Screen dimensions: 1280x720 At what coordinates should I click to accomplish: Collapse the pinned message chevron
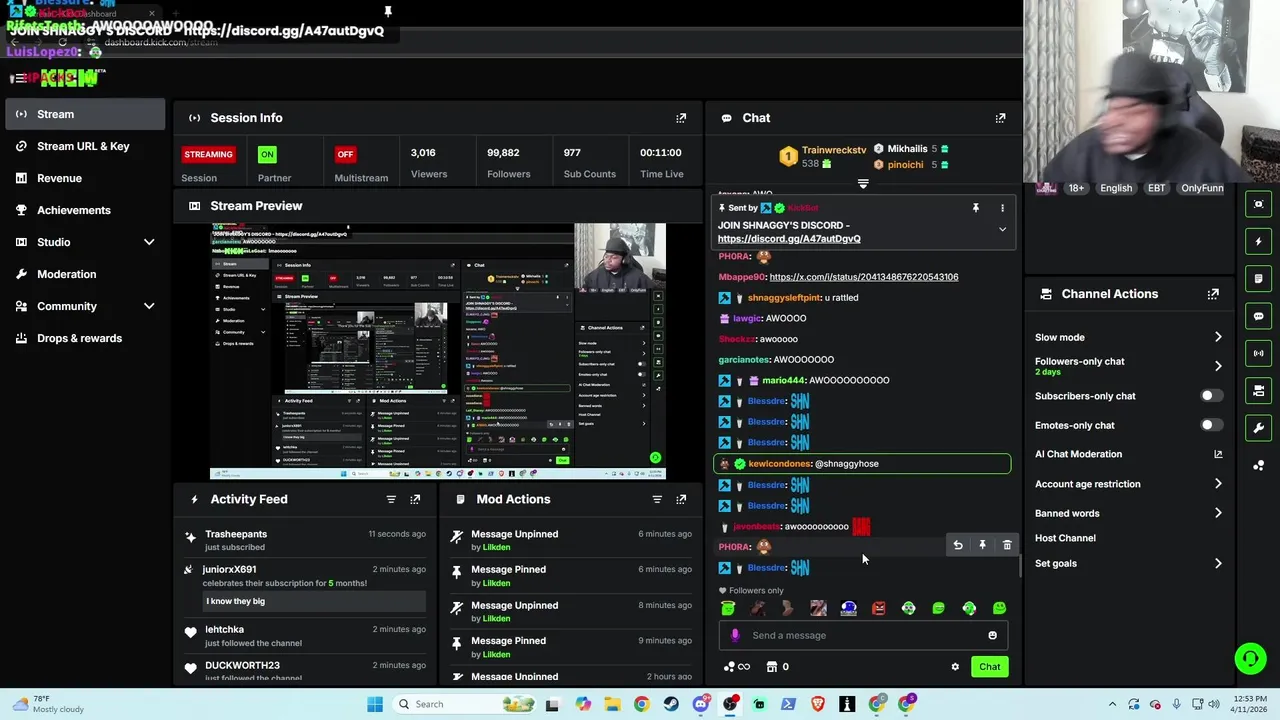pos(1002,230)
